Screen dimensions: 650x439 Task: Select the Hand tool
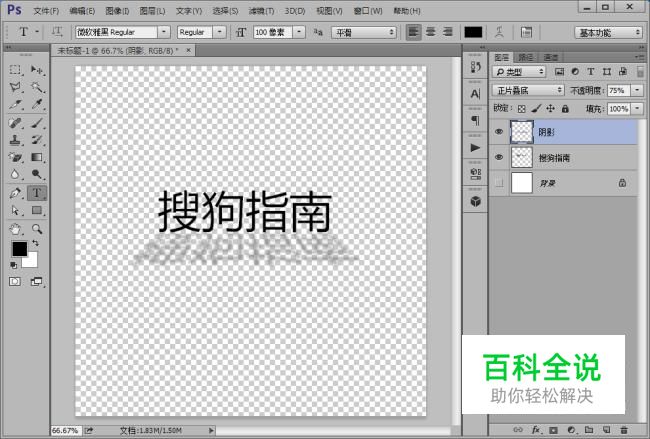[15, 229]
